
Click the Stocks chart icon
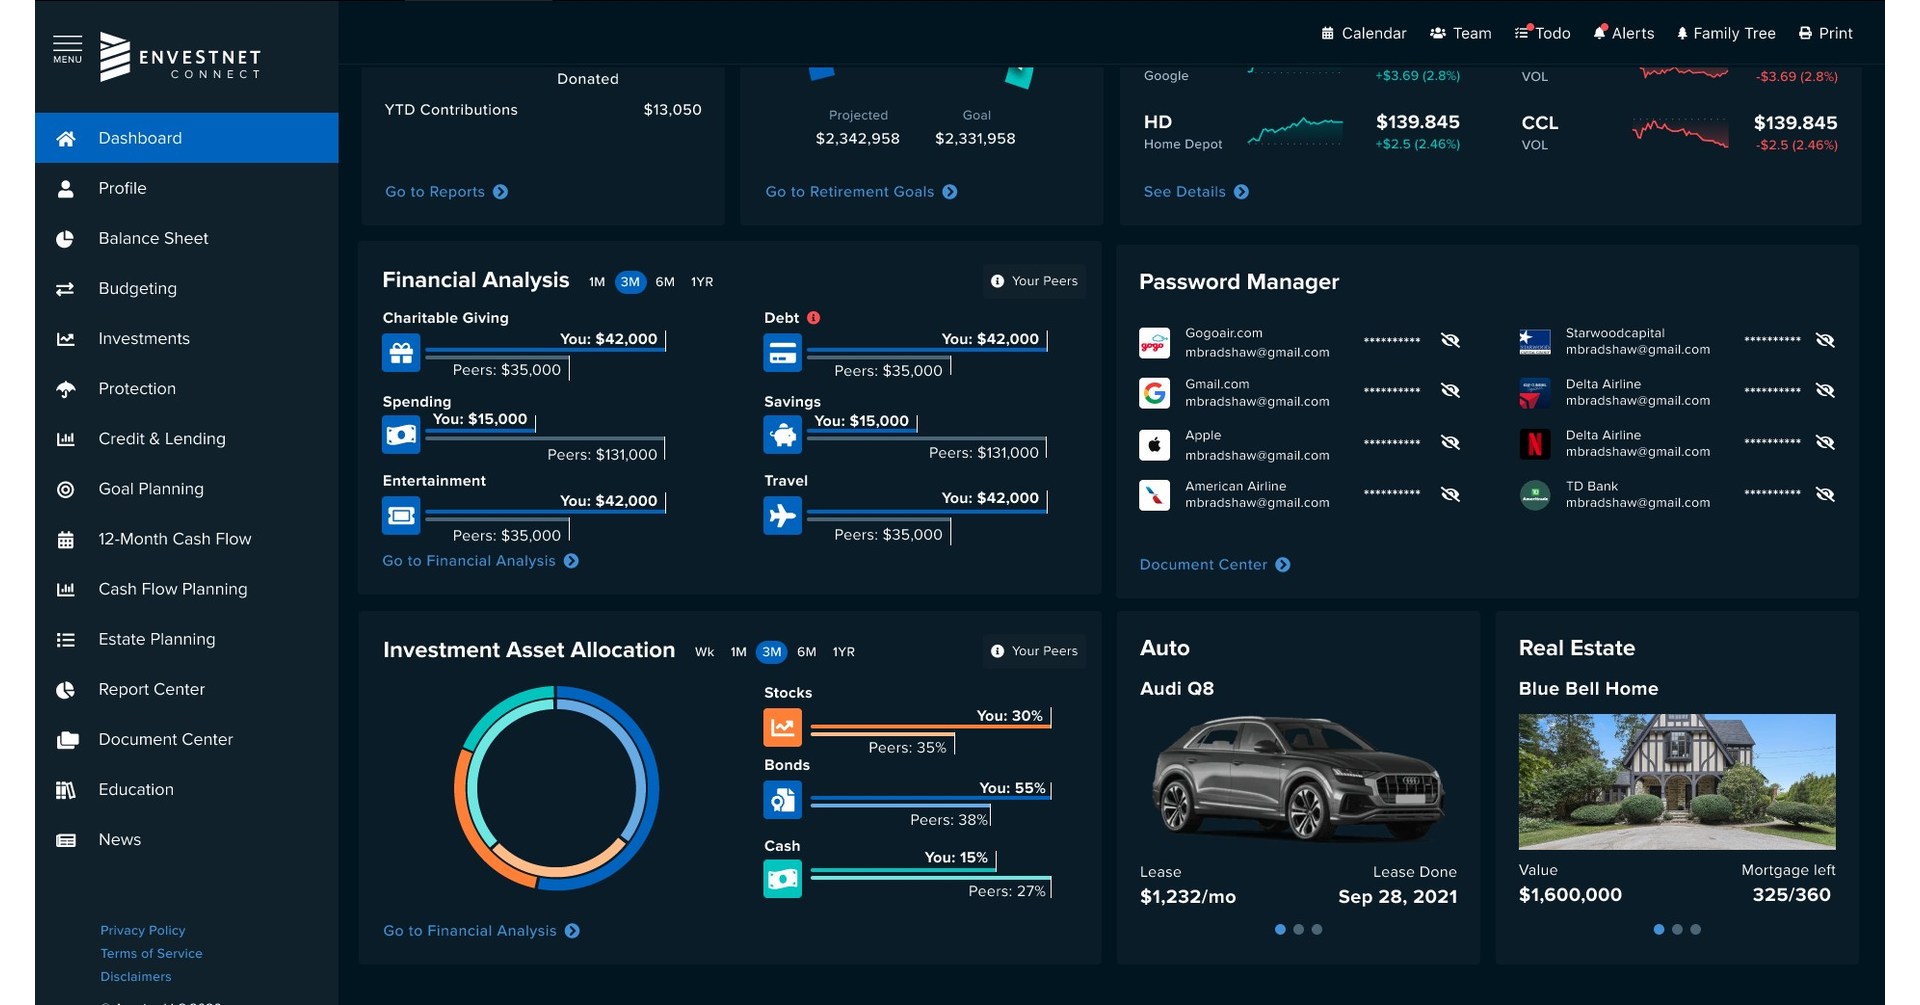point(782,727)
